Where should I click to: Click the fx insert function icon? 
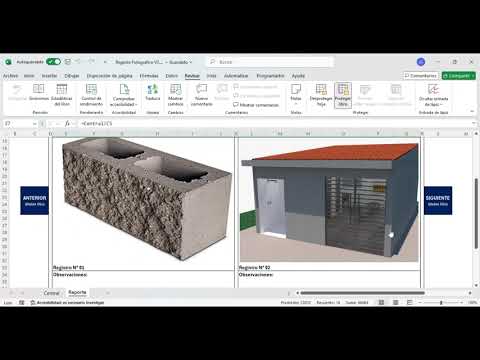pyautogui.click(x=67, y=123)
